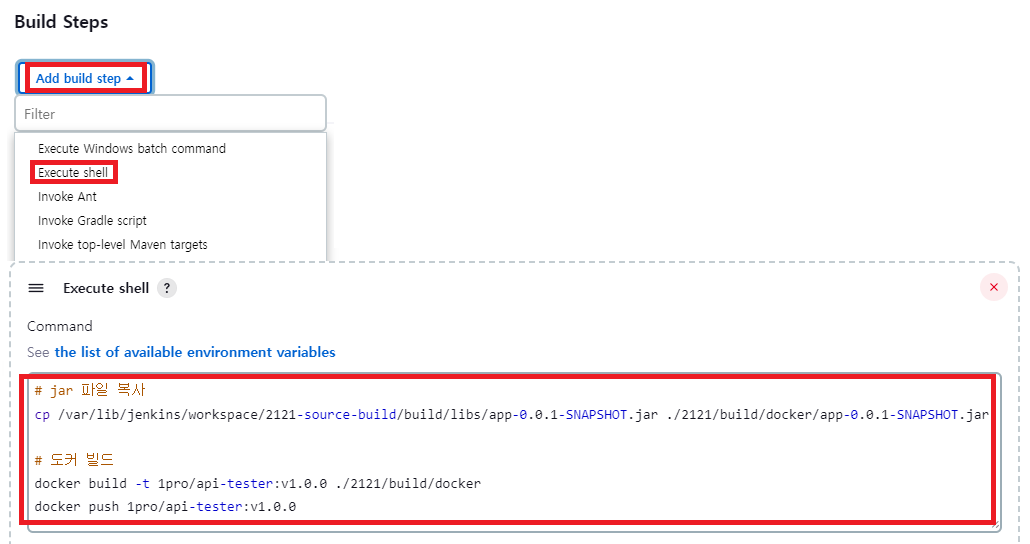Open the list of available environment variables link
This screenshot has width=1030, height=544.
(195, 352)
